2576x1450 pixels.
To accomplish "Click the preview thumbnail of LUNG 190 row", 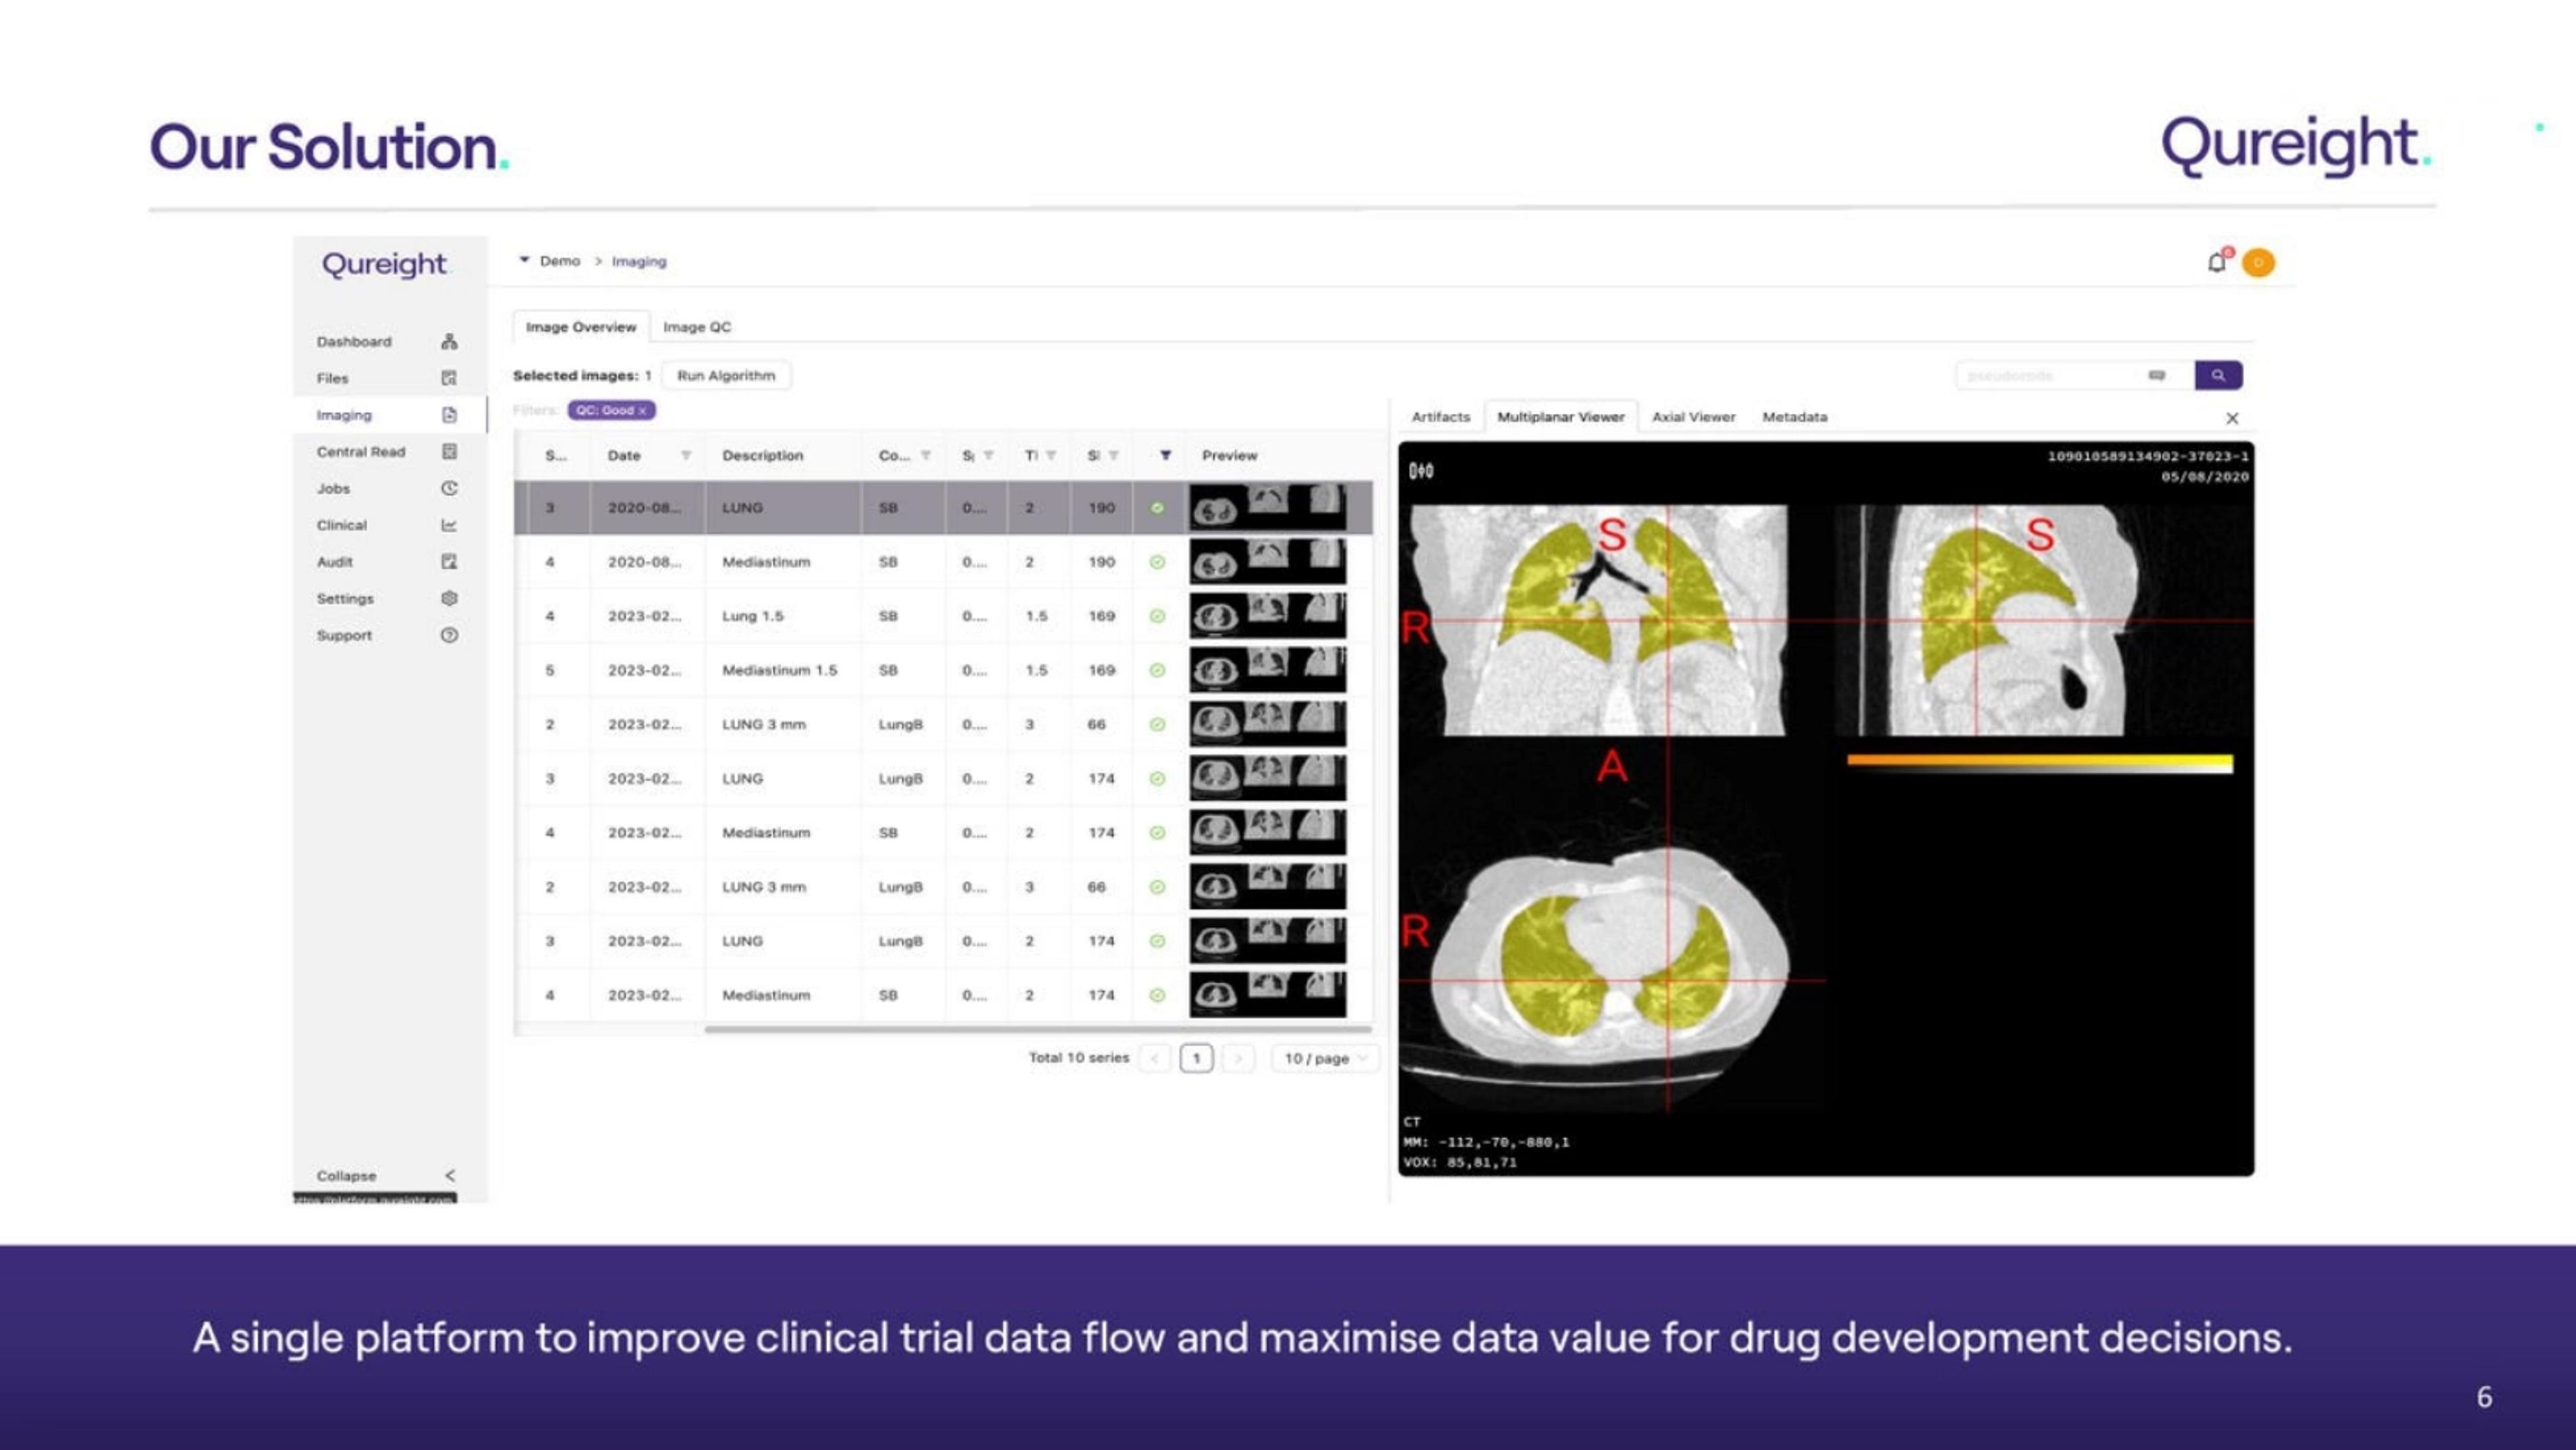I will click(x=1267, y=508).
